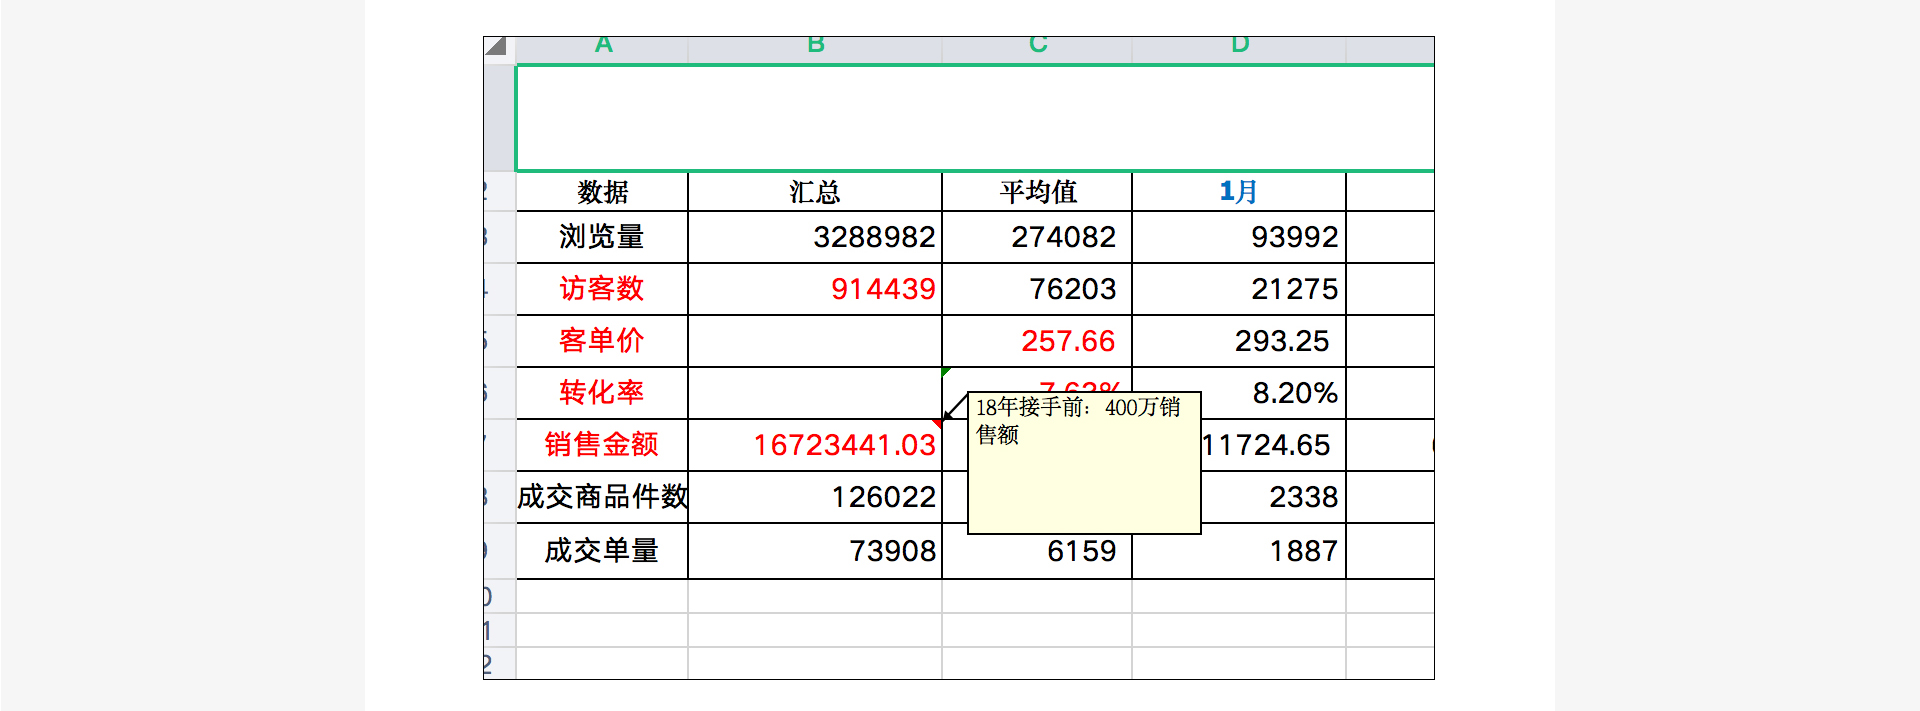
Task: Click the yellow comment note box
Action: point(1084,480)
